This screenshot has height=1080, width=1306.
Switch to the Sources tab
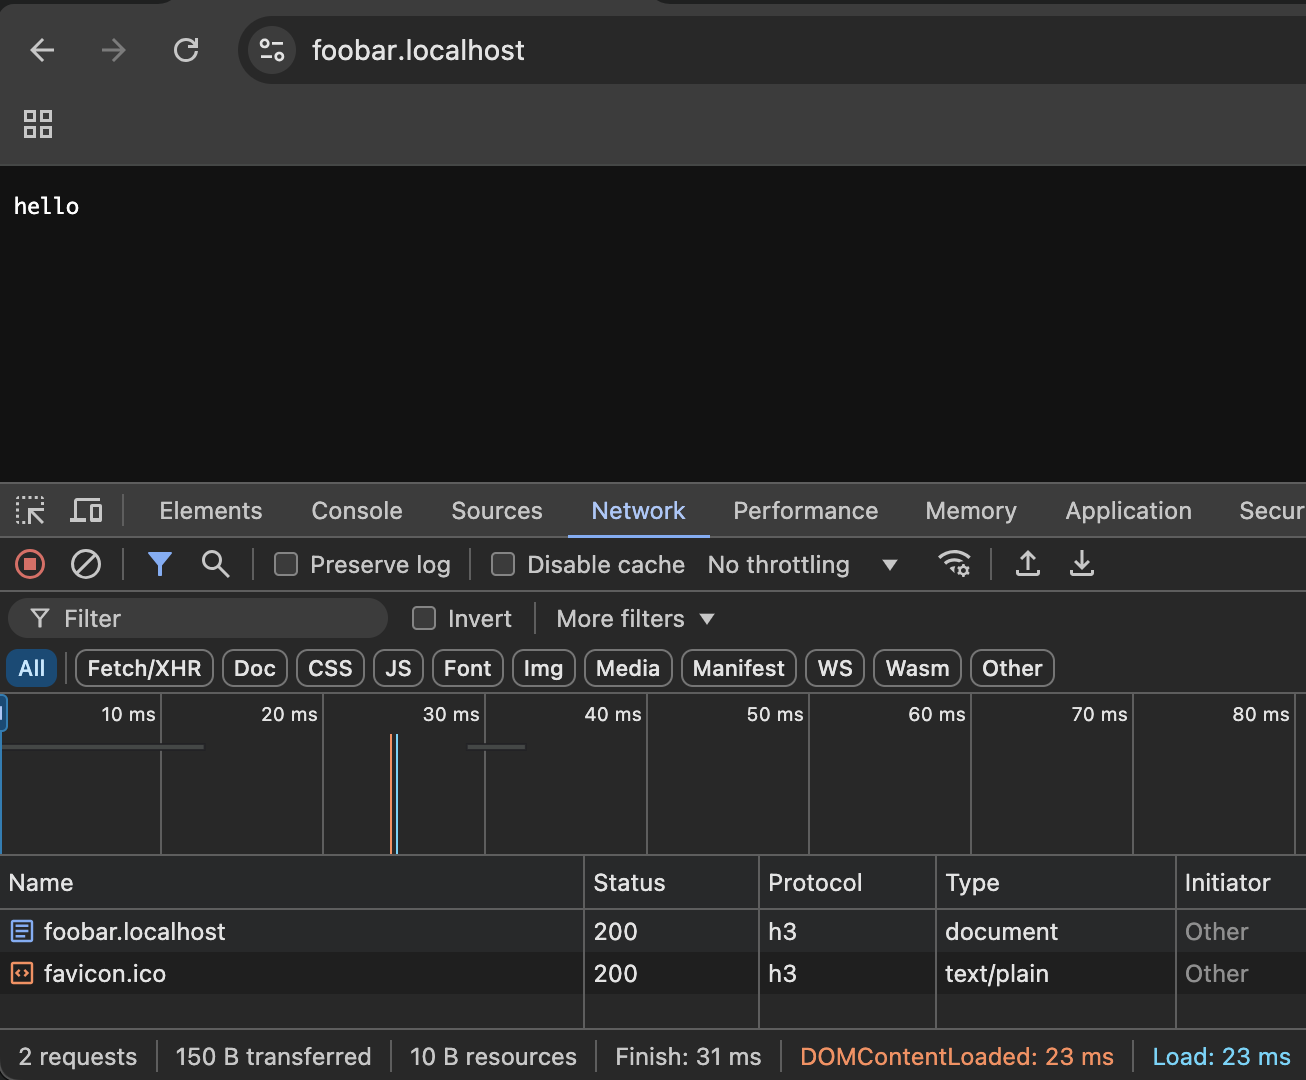click(x=497, y=511)
